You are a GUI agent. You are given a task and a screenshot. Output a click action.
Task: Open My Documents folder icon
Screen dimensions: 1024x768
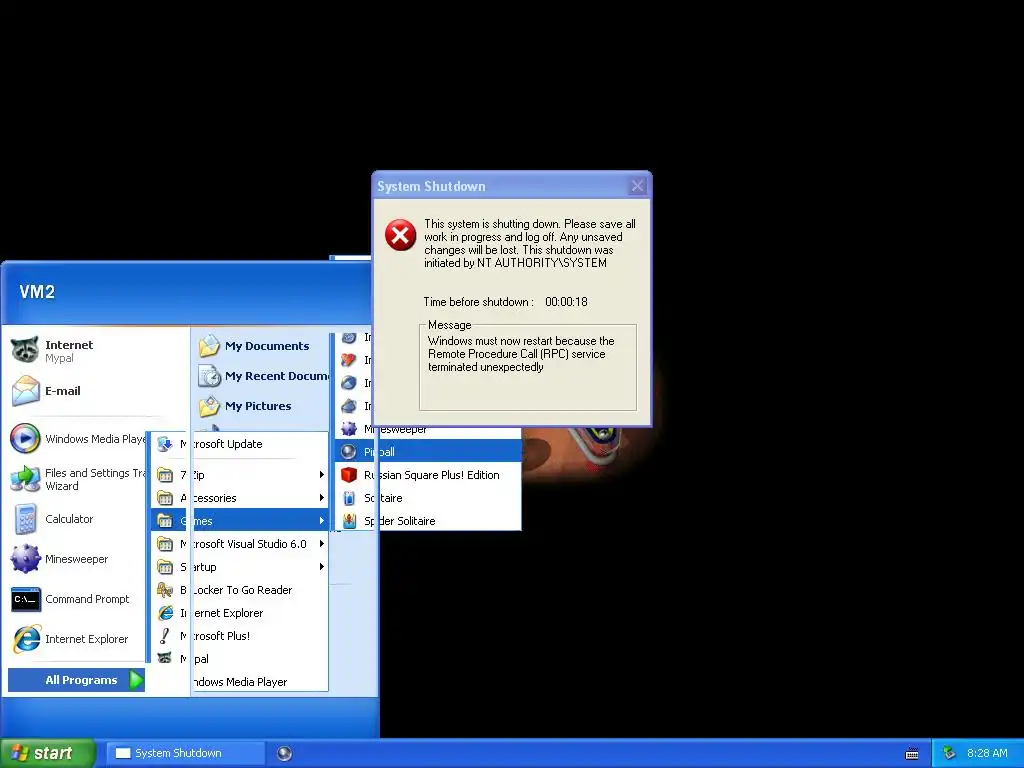209,346
